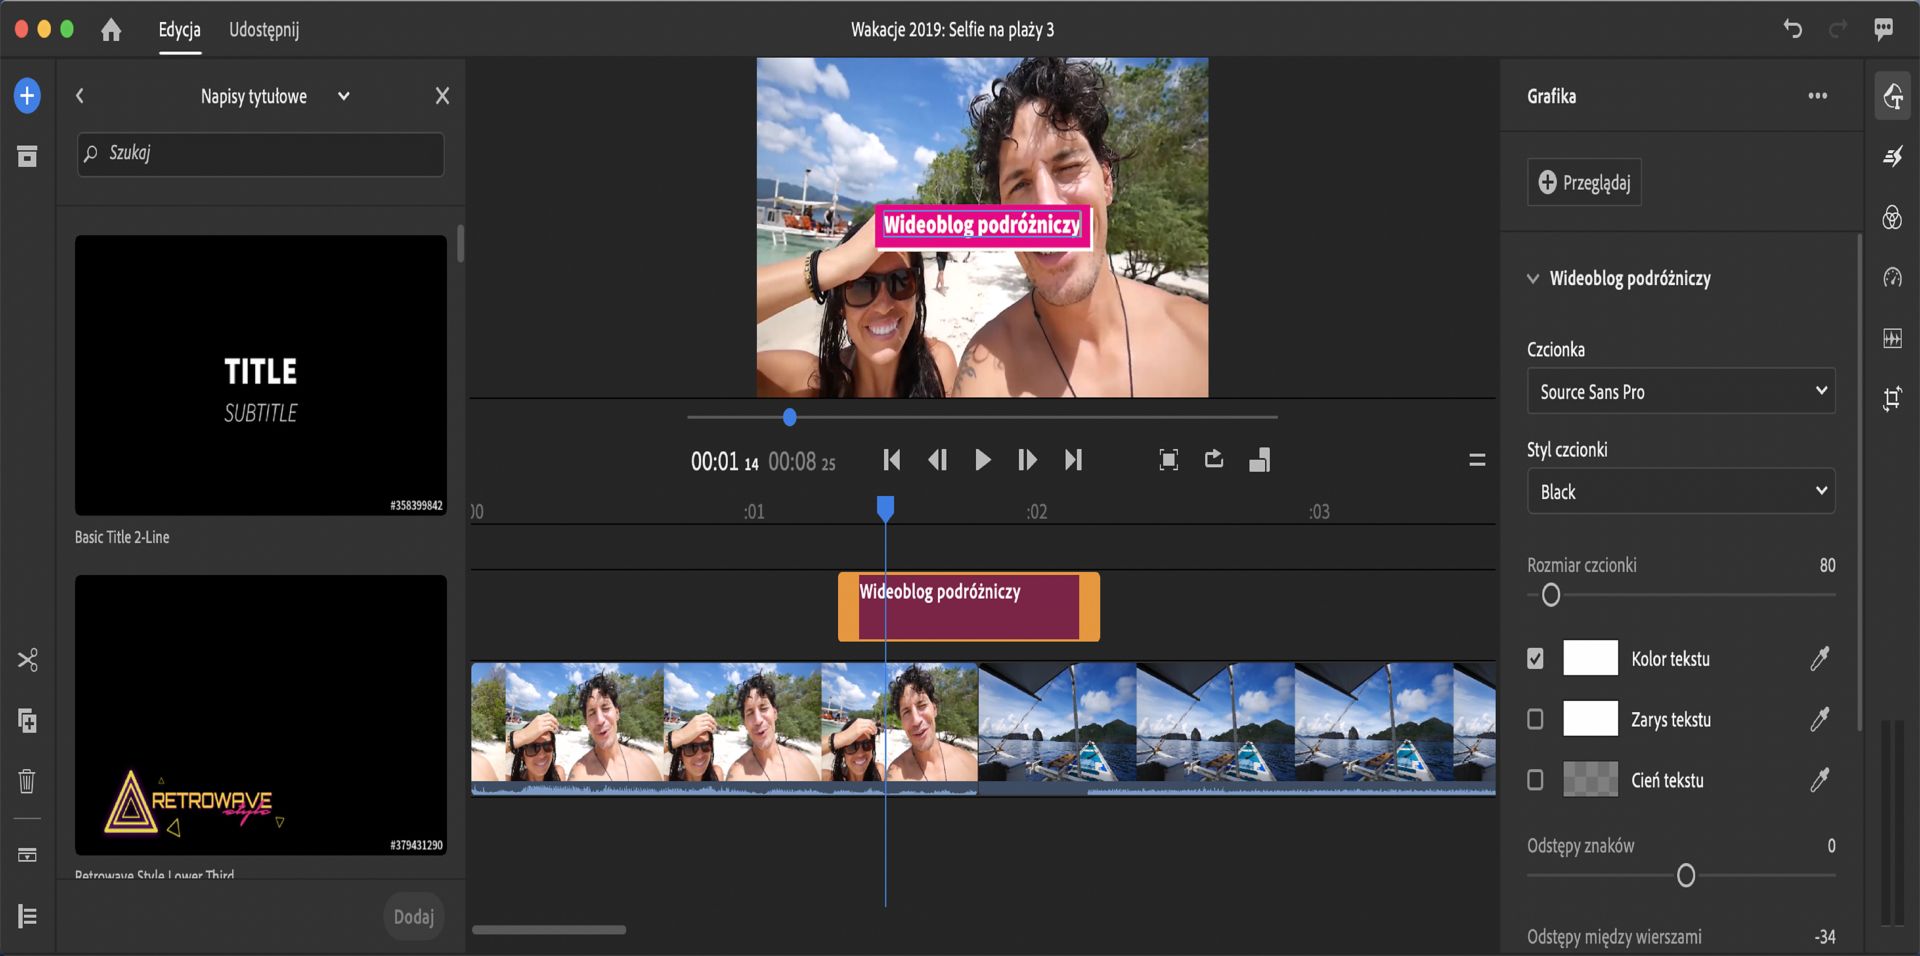This screenshot has height=956, width=1920.
Task: Click the Przeglądaj button
Action: [1584, 182]
